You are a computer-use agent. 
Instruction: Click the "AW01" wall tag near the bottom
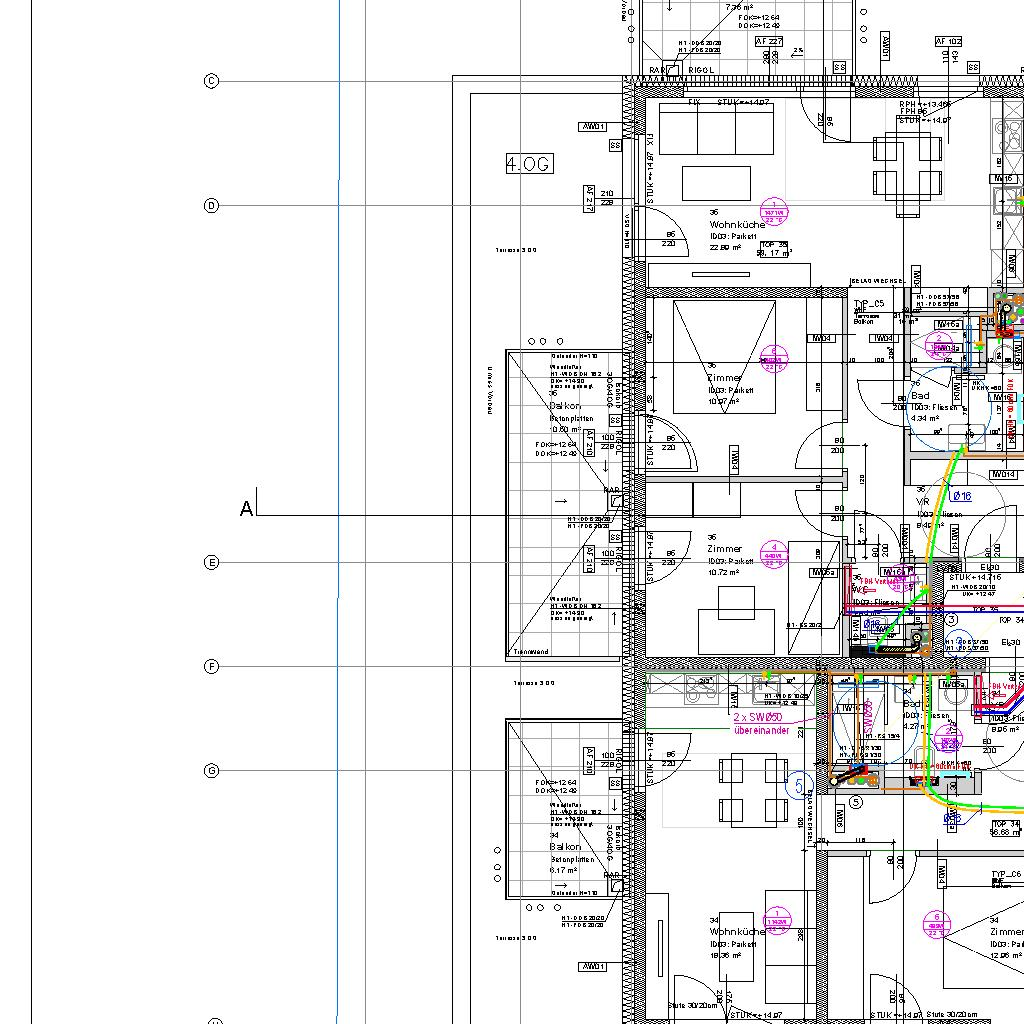(592, 967)
